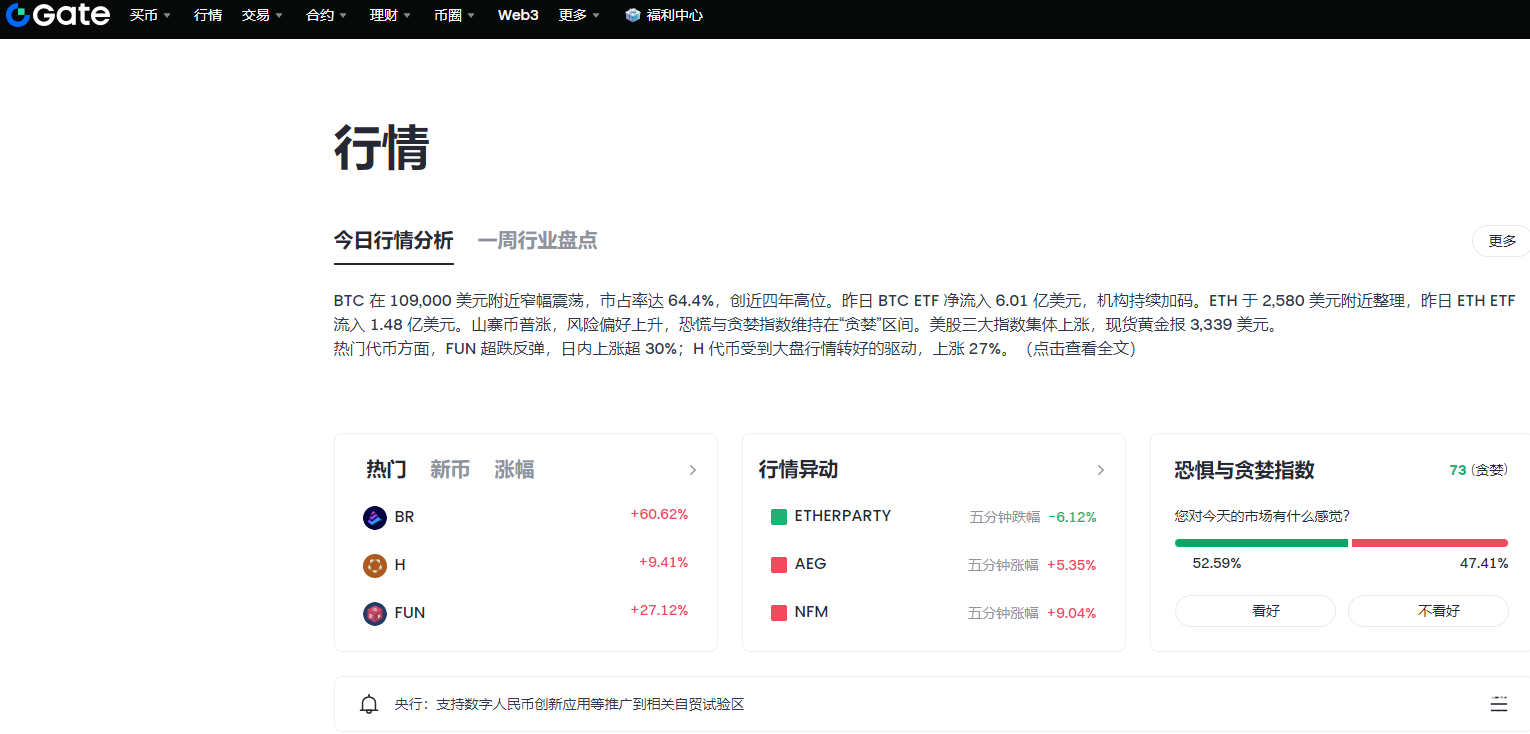Click the H coin icon
This screenshot has height=734, width=1530.
point(375,565)
